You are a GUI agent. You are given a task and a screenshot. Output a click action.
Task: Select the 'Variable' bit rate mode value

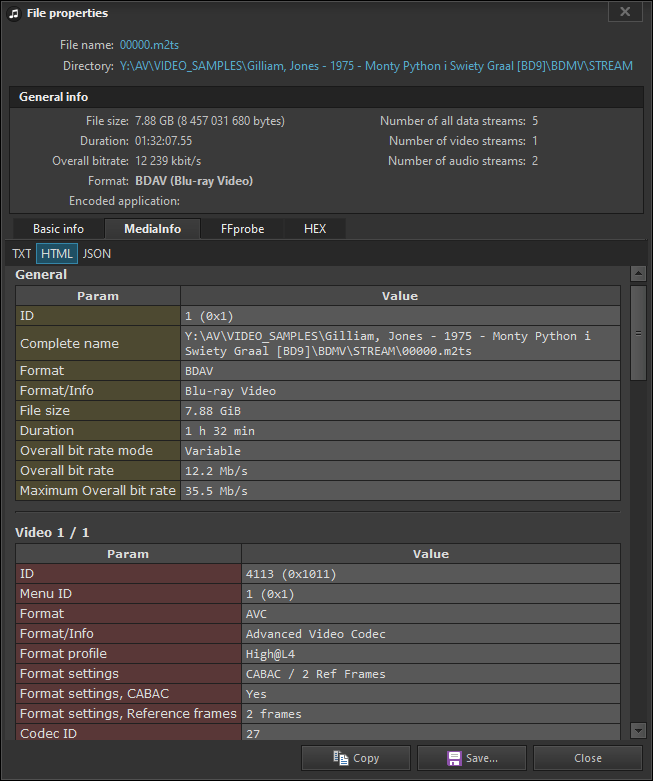pyautogui.click(x=400, y=450)
